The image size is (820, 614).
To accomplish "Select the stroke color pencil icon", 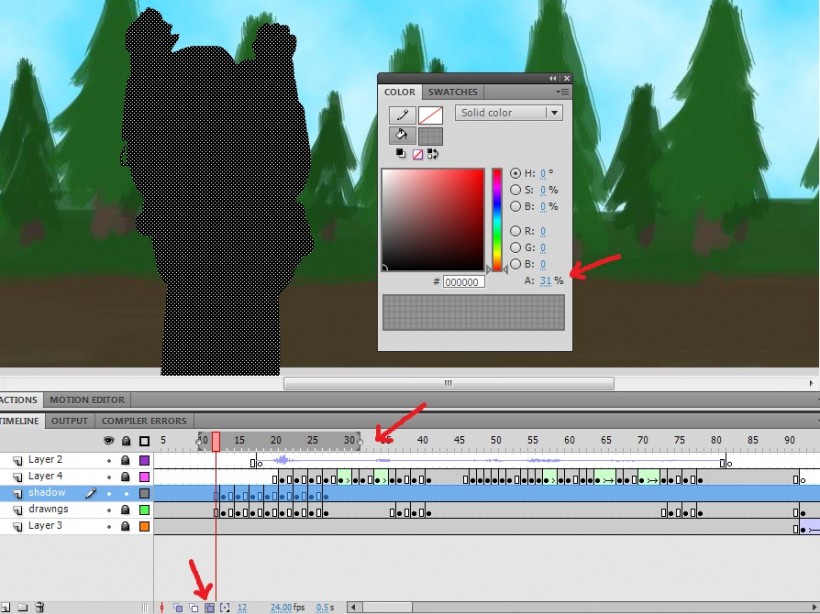I will click(x=402, y=115).
